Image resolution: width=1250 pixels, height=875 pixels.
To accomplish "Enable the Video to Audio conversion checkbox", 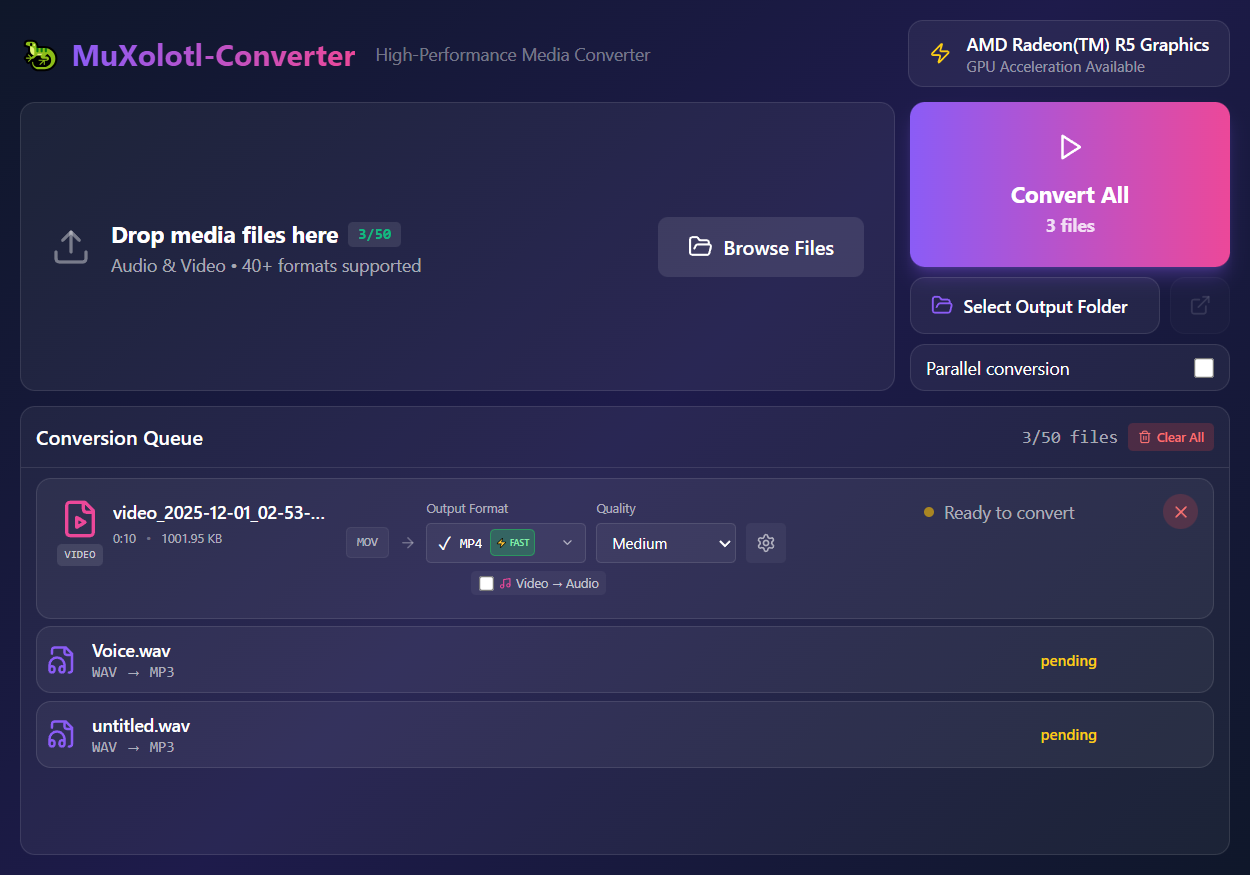I will click(486, 583).
